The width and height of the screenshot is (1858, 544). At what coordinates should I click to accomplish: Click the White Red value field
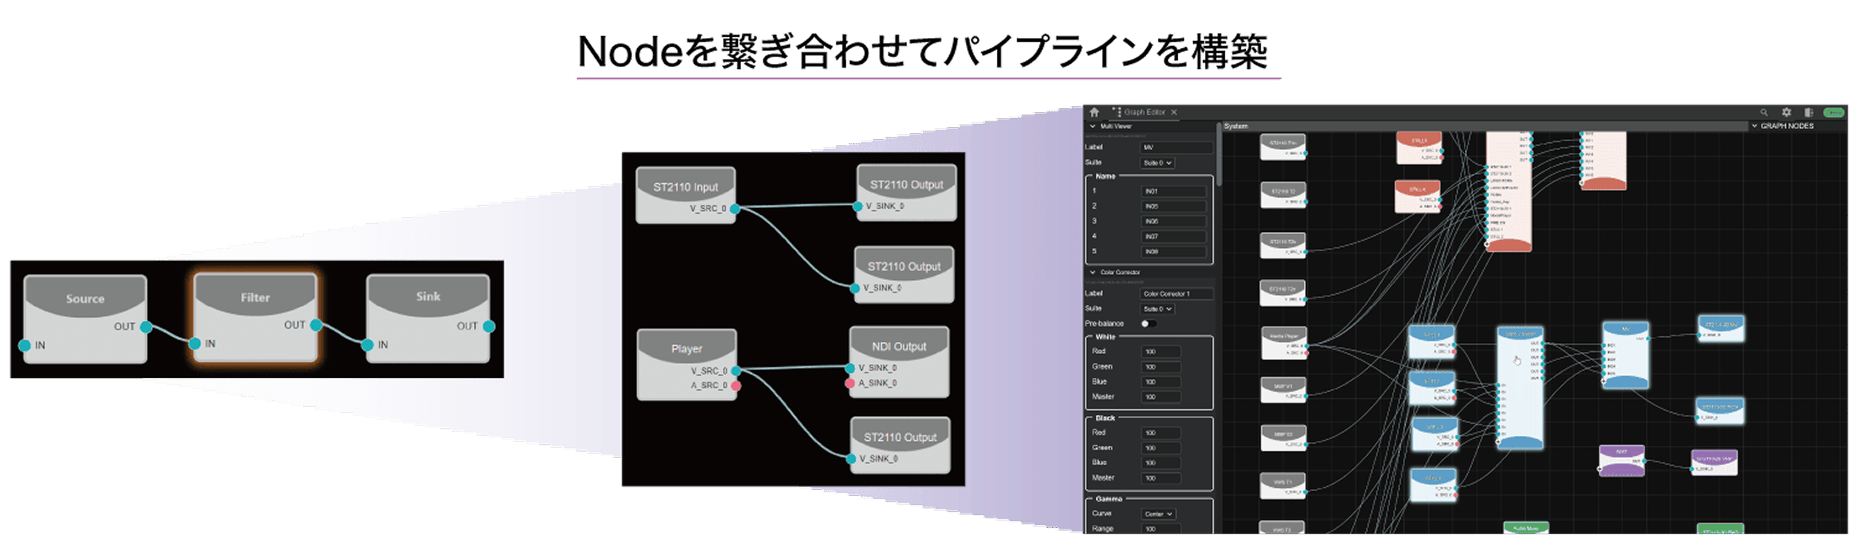point(1161,352)
